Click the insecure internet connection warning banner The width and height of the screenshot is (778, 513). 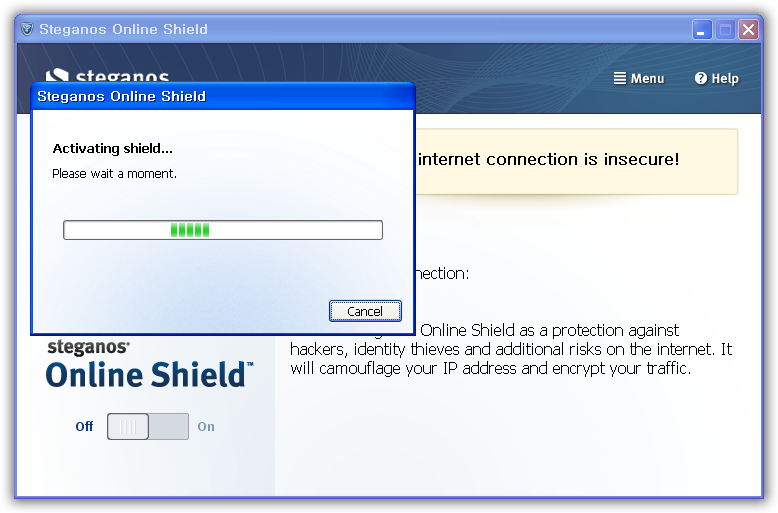577,161
